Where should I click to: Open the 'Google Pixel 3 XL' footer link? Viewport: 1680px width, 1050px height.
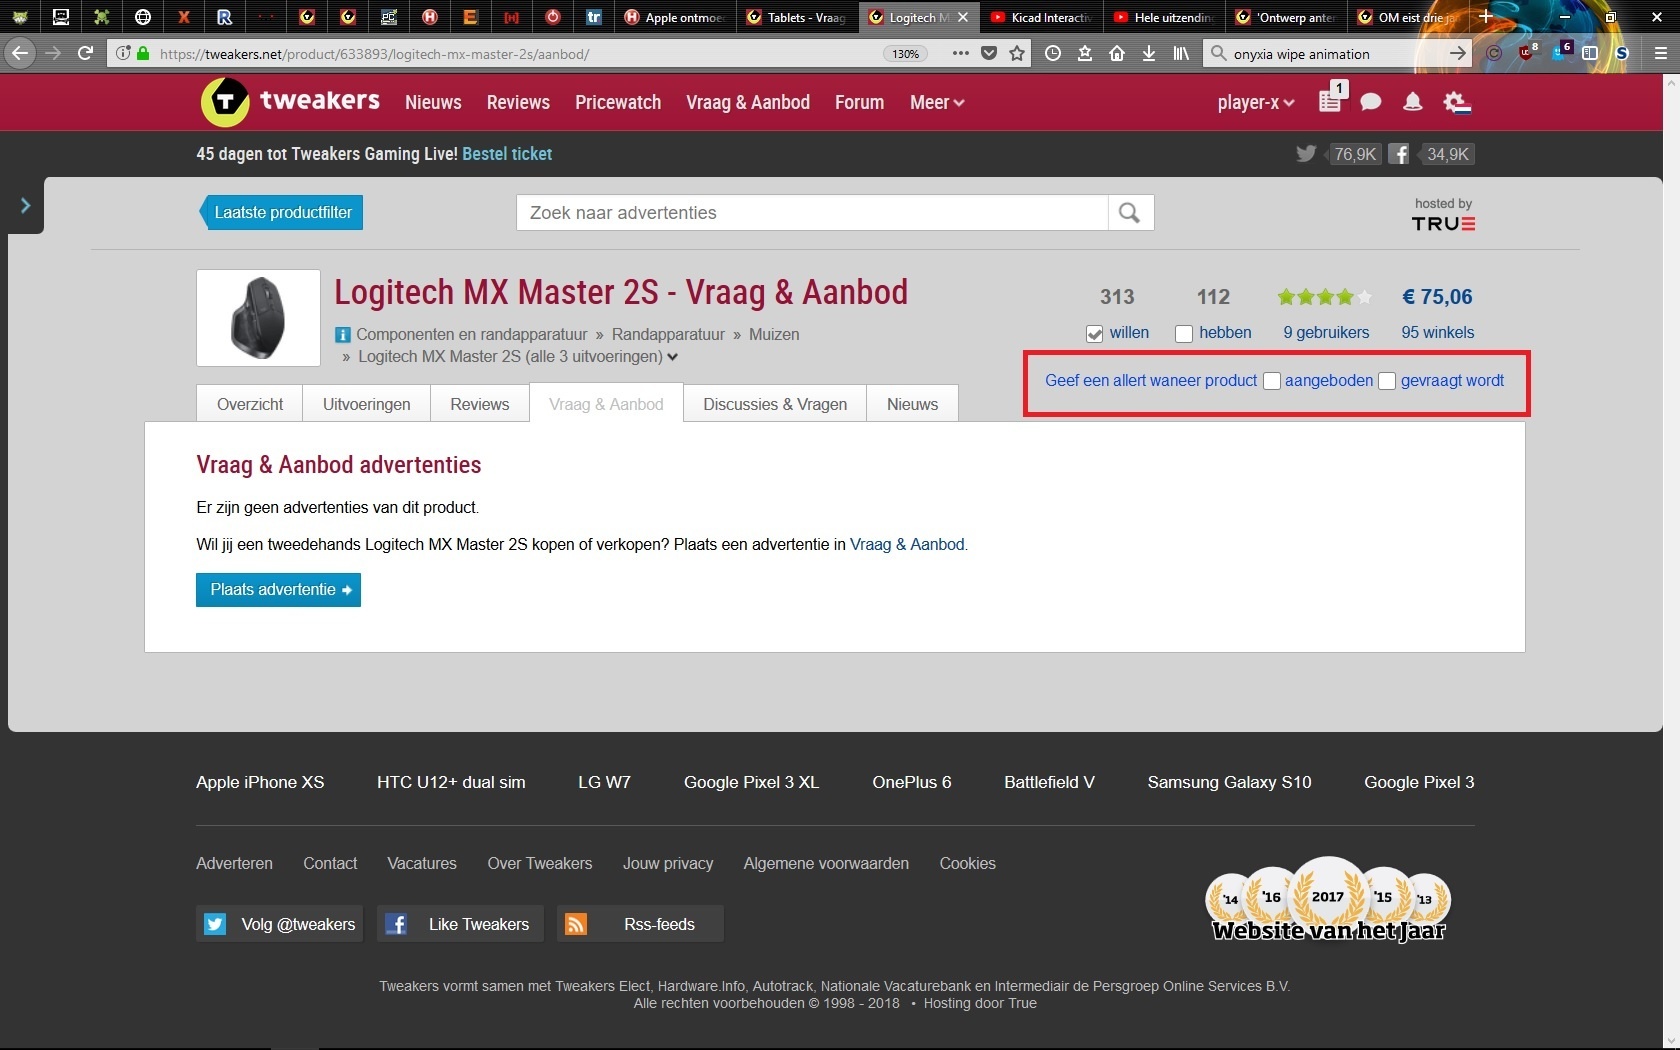click(751, 783)
